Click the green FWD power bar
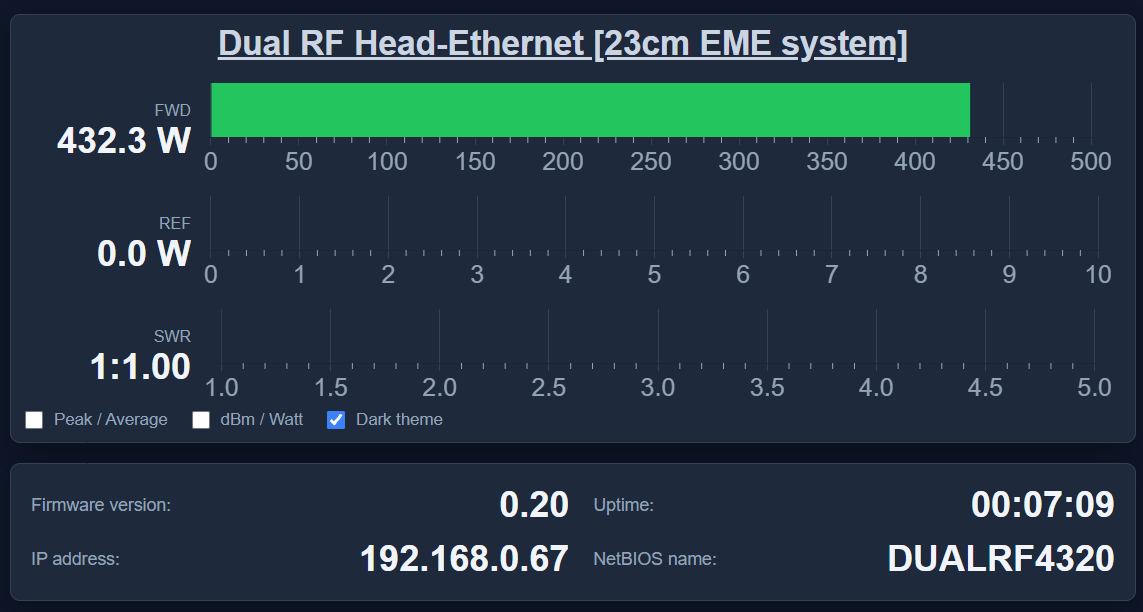1143x612 pixels. [x=590, y=109]
